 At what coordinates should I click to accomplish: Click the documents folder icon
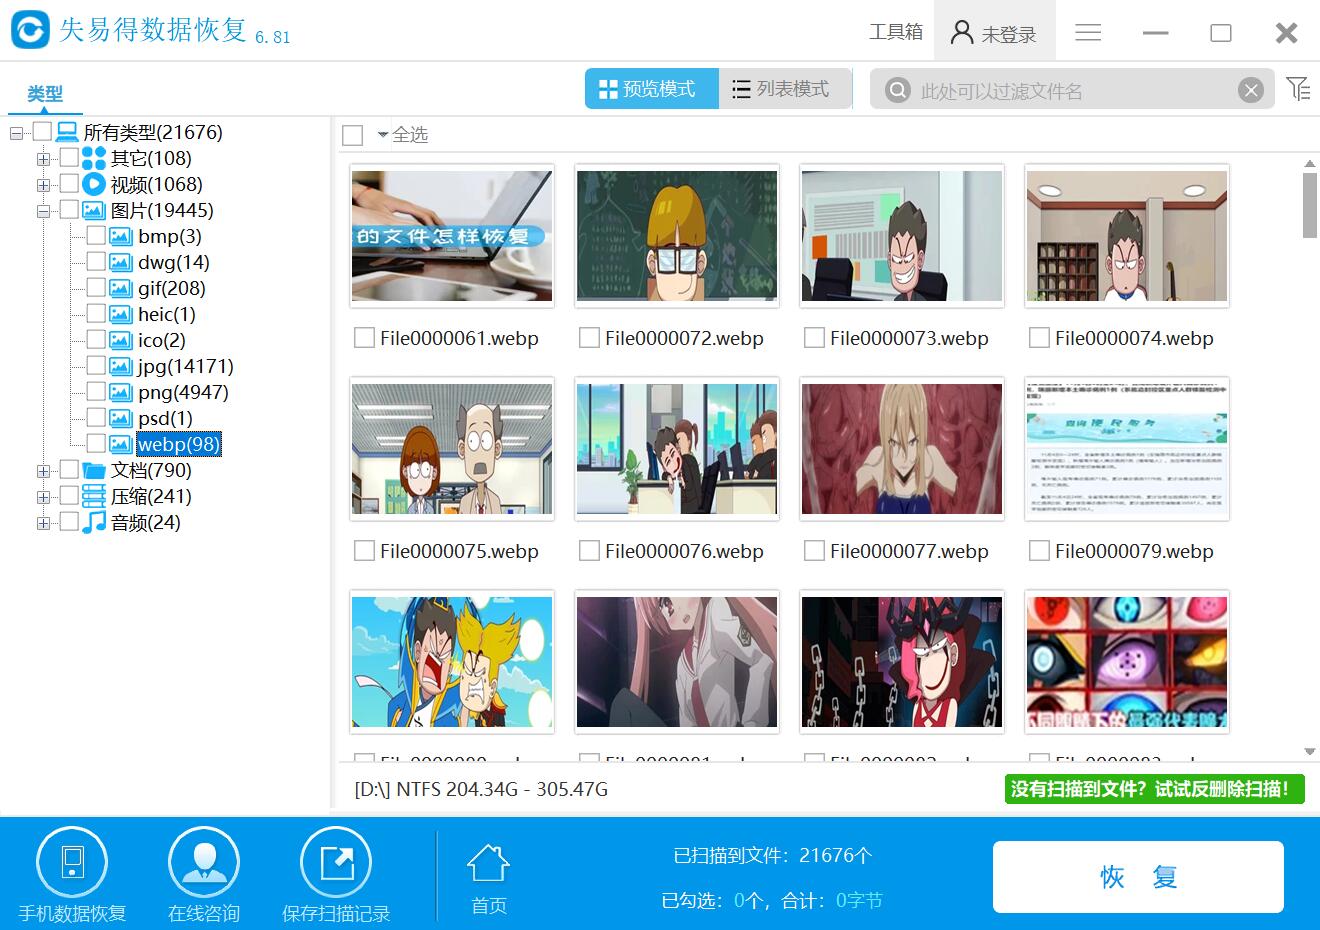(94, 470)
